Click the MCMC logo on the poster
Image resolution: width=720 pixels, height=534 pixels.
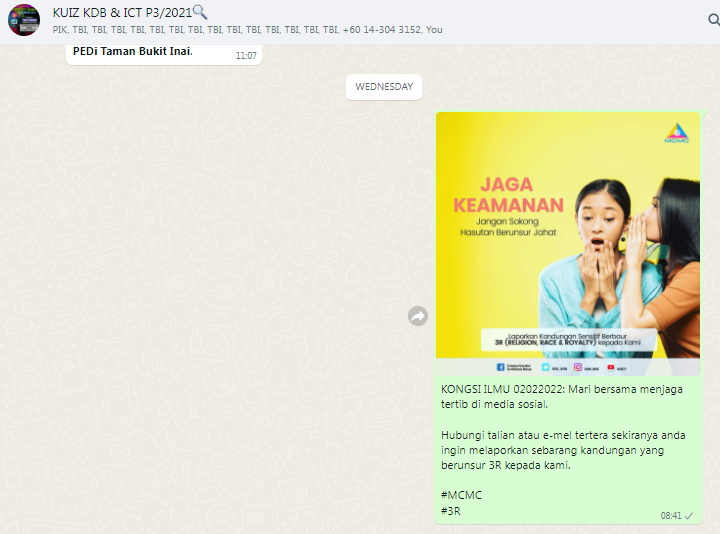pyautogui.click(x=677, y=134)
